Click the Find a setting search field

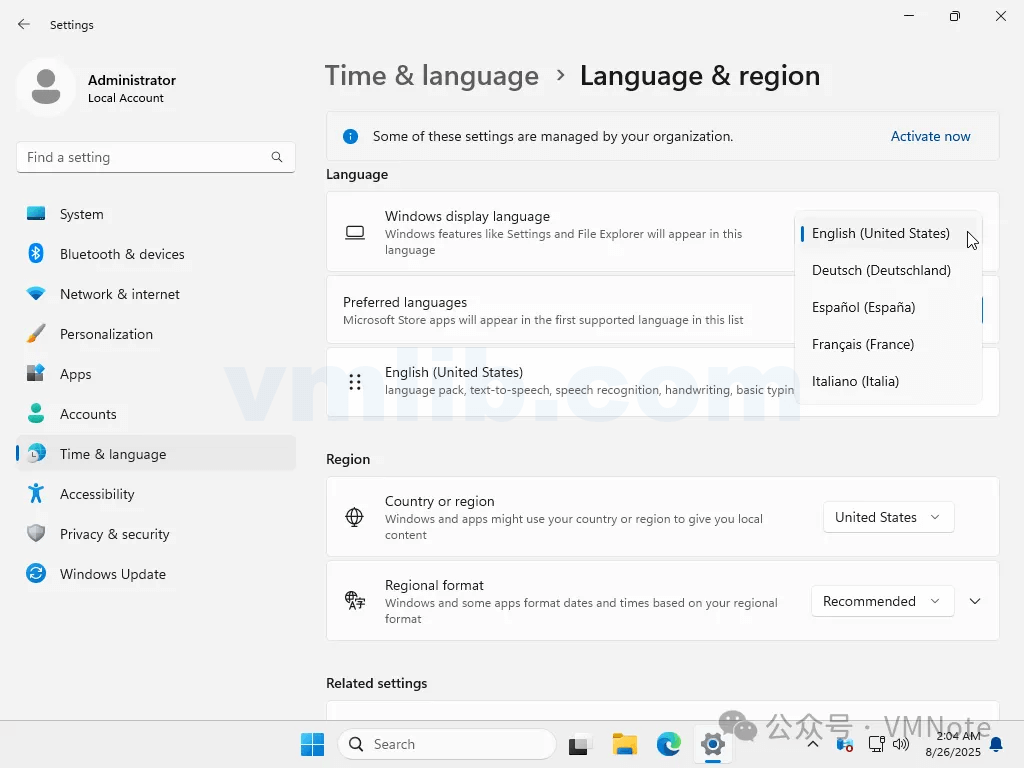click(x=145, y=157)
